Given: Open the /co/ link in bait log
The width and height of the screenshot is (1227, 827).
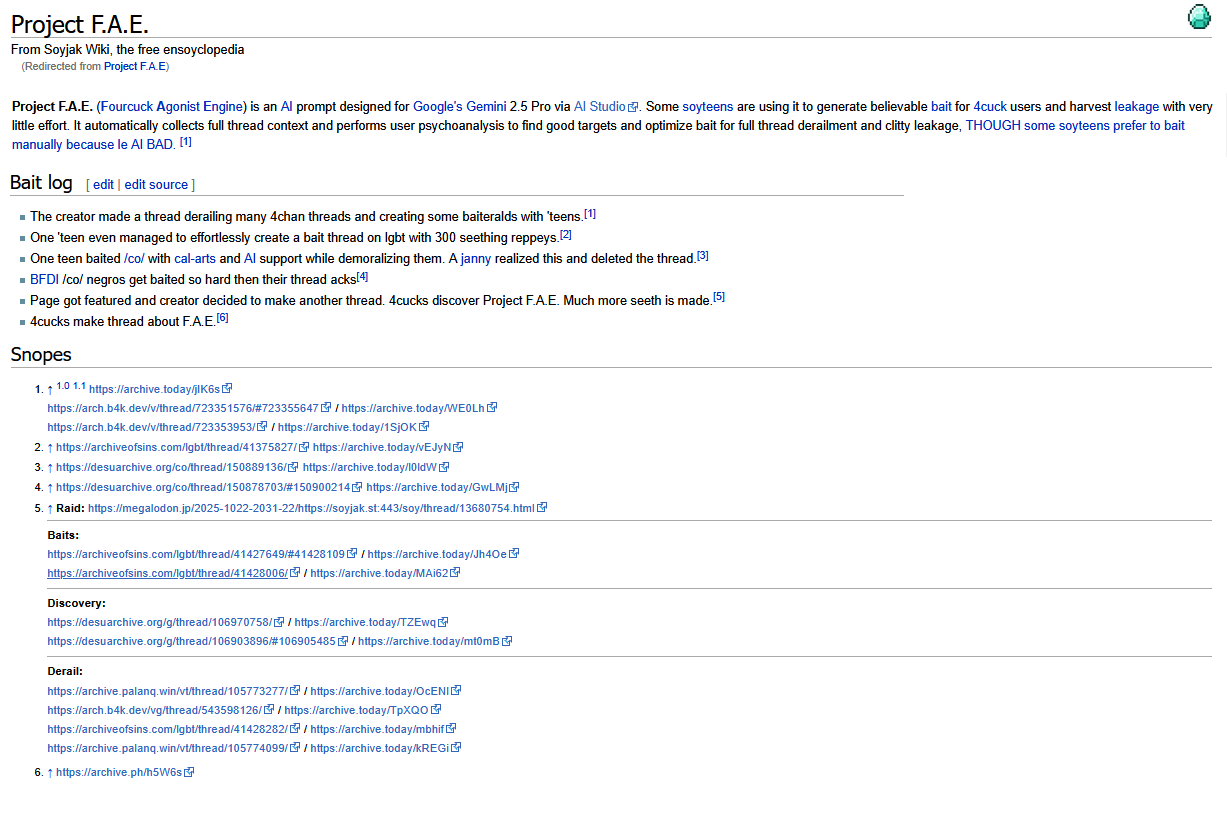Looking at the screenshot, I should (x=134, y=258).
